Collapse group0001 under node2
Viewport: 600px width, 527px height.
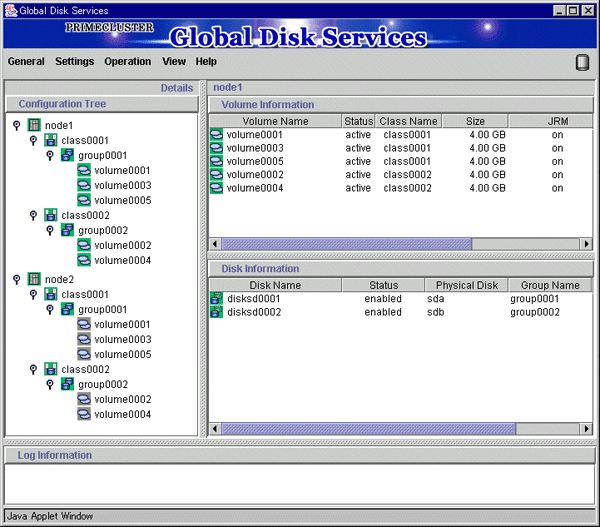(x=50, y=309)
